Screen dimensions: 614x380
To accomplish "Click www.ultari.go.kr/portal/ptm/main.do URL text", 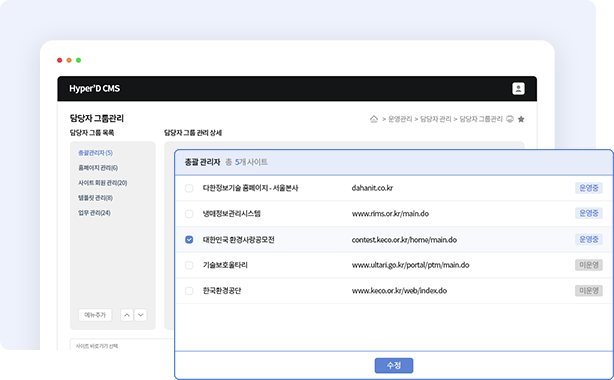I will coord(410,265).
